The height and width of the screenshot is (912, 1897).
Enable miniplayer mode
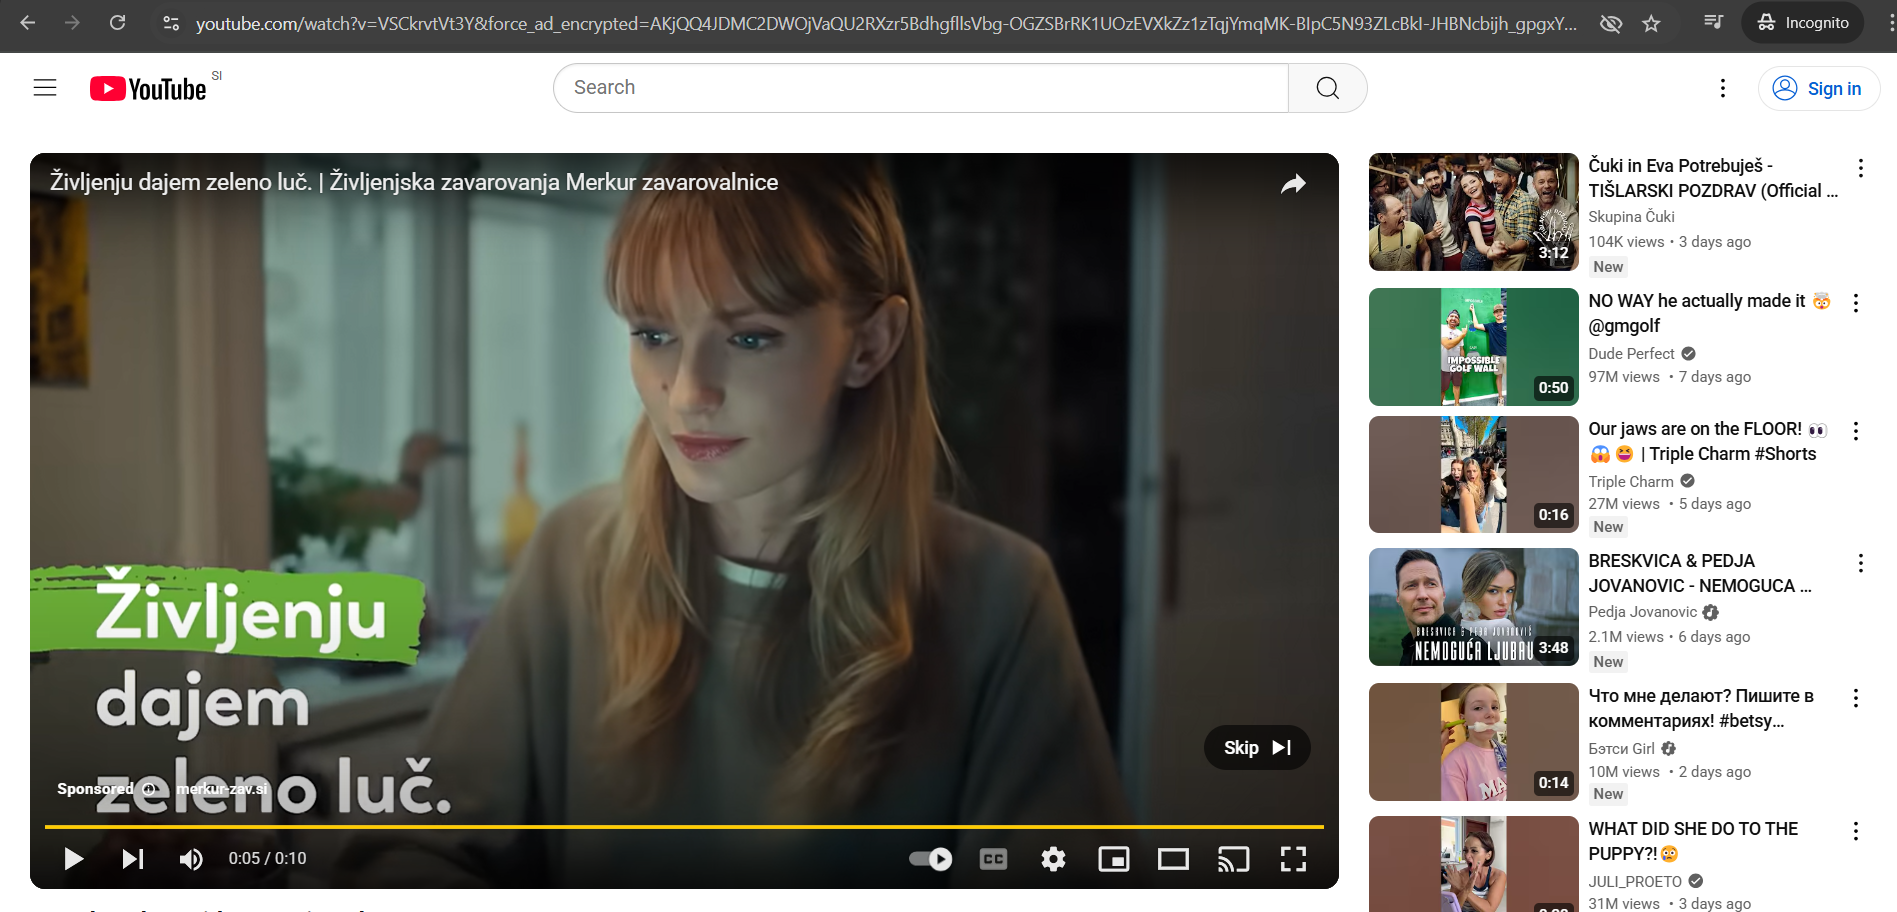coord(1113,859)
